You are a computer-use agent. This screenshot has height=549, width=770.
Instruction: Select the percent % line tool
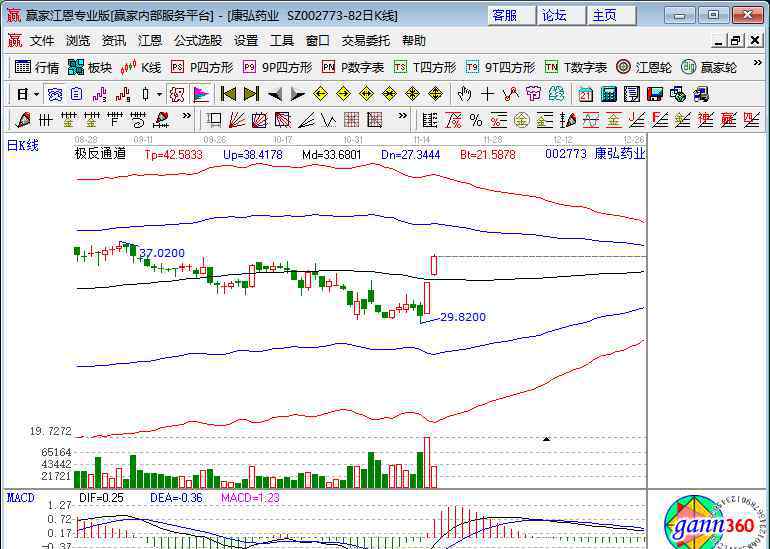[x=476, y=120]
